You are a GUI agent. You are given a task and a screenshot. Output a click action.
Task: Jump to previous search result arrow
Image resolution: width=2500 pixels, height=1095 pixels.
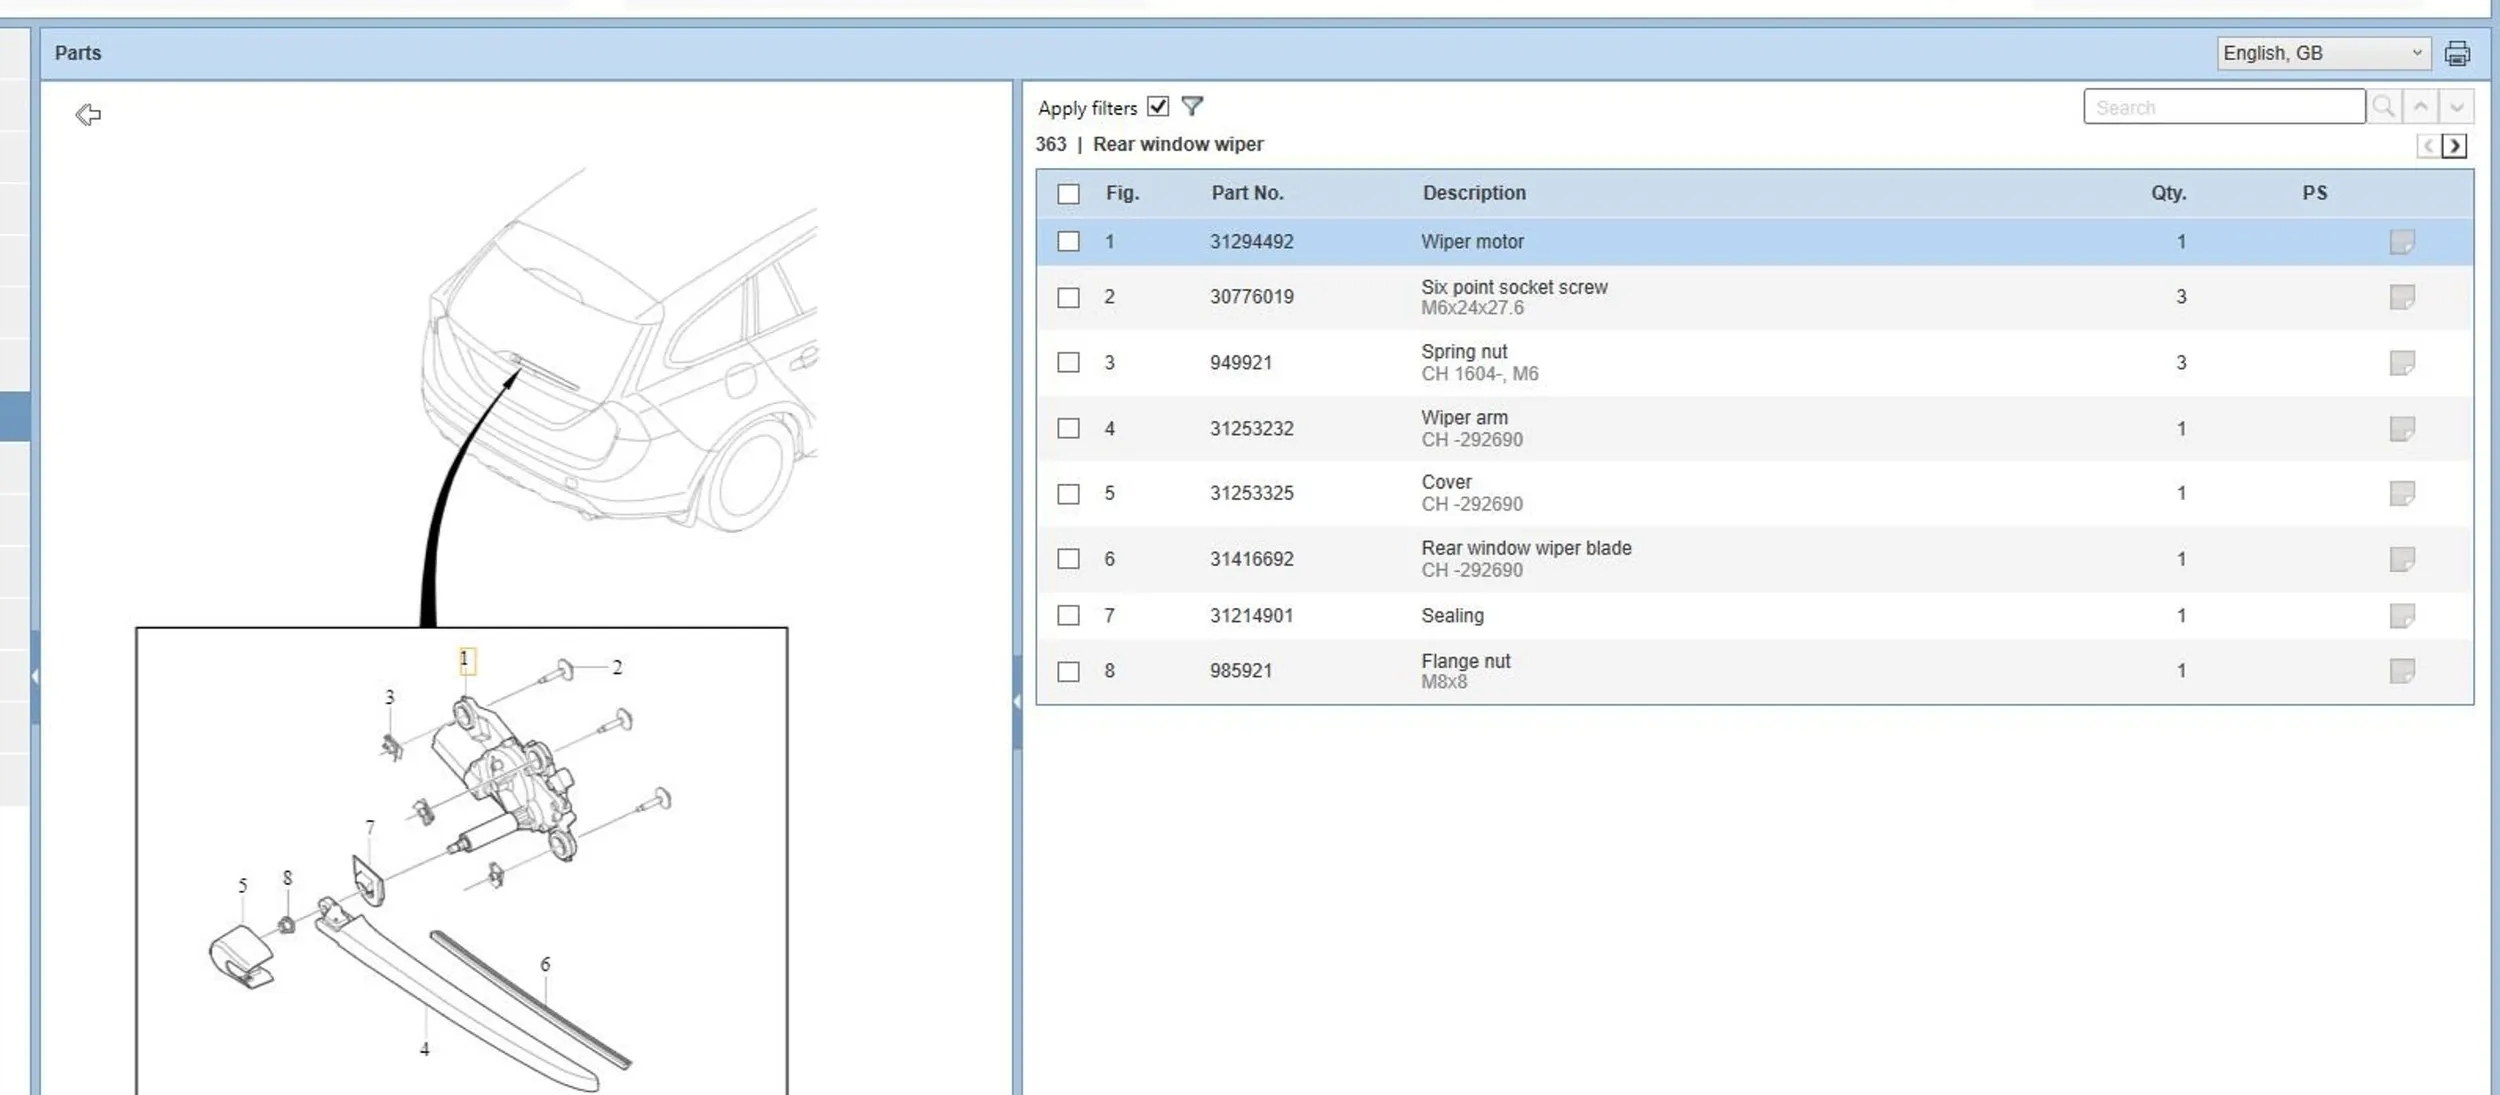click(x=2420, y=106)
